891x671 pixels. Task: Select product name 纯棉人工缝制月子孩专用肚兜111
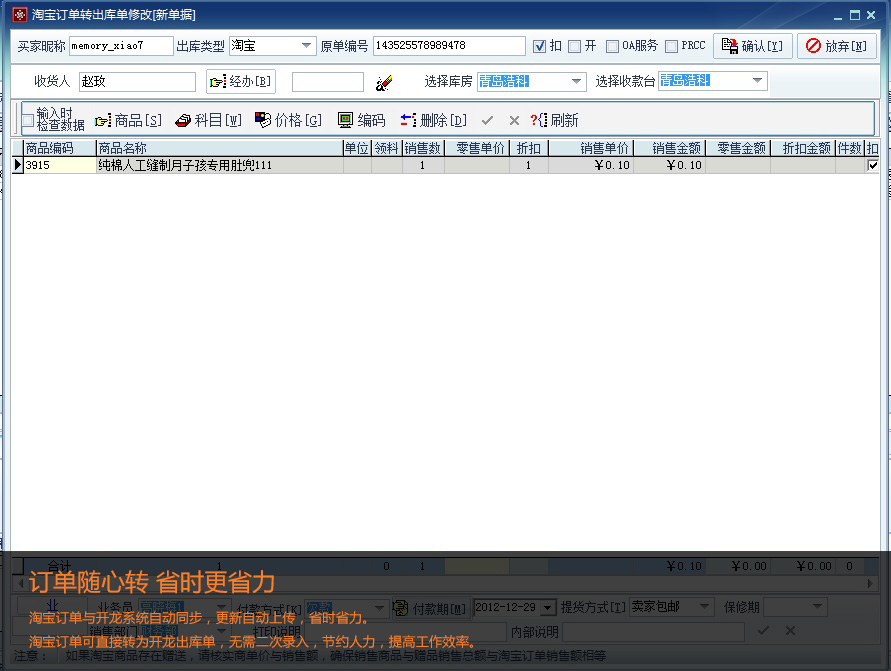219,165
